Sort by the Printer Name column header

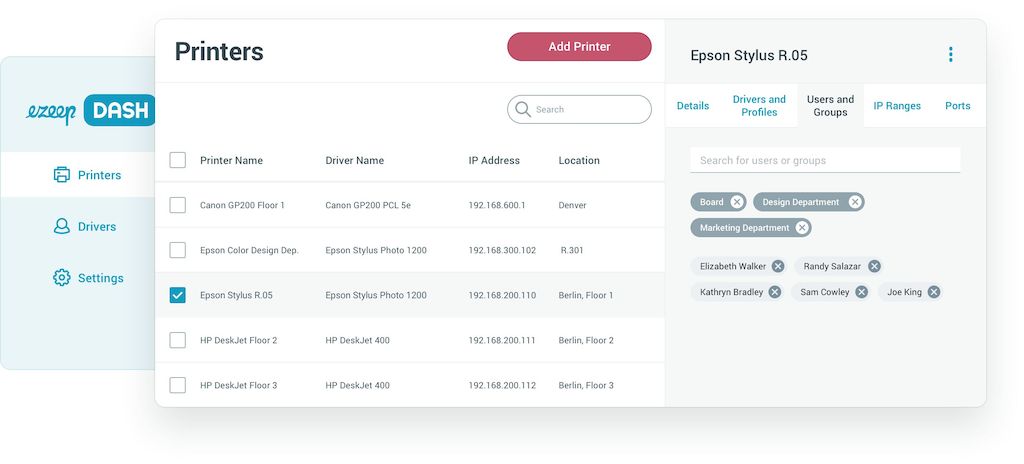231,160
